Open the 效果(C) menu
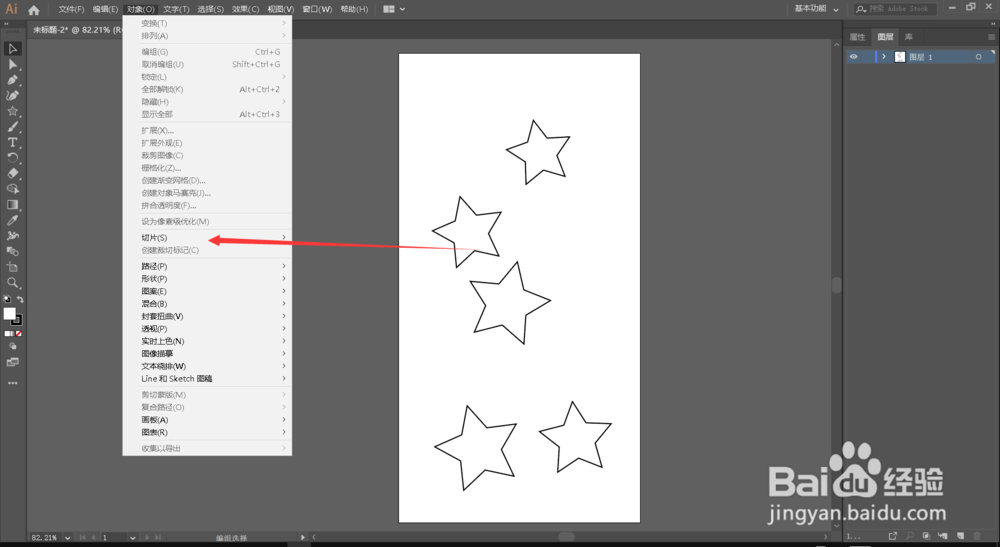This screenshot has height=547, width=1000. (x=246, y=9)
